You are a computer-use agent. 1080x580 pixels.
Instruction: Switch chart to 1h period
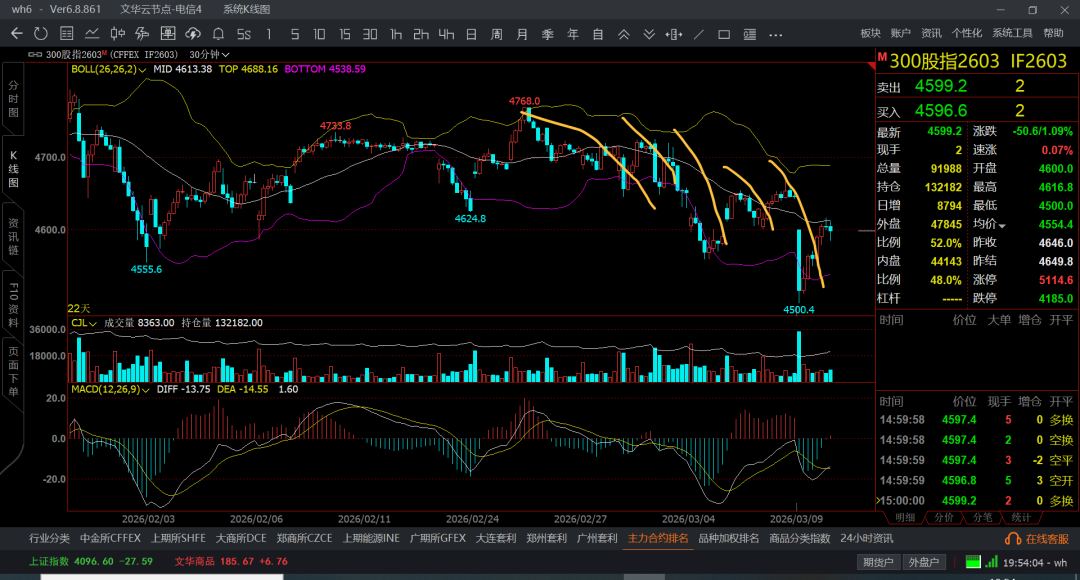point(396,33)
